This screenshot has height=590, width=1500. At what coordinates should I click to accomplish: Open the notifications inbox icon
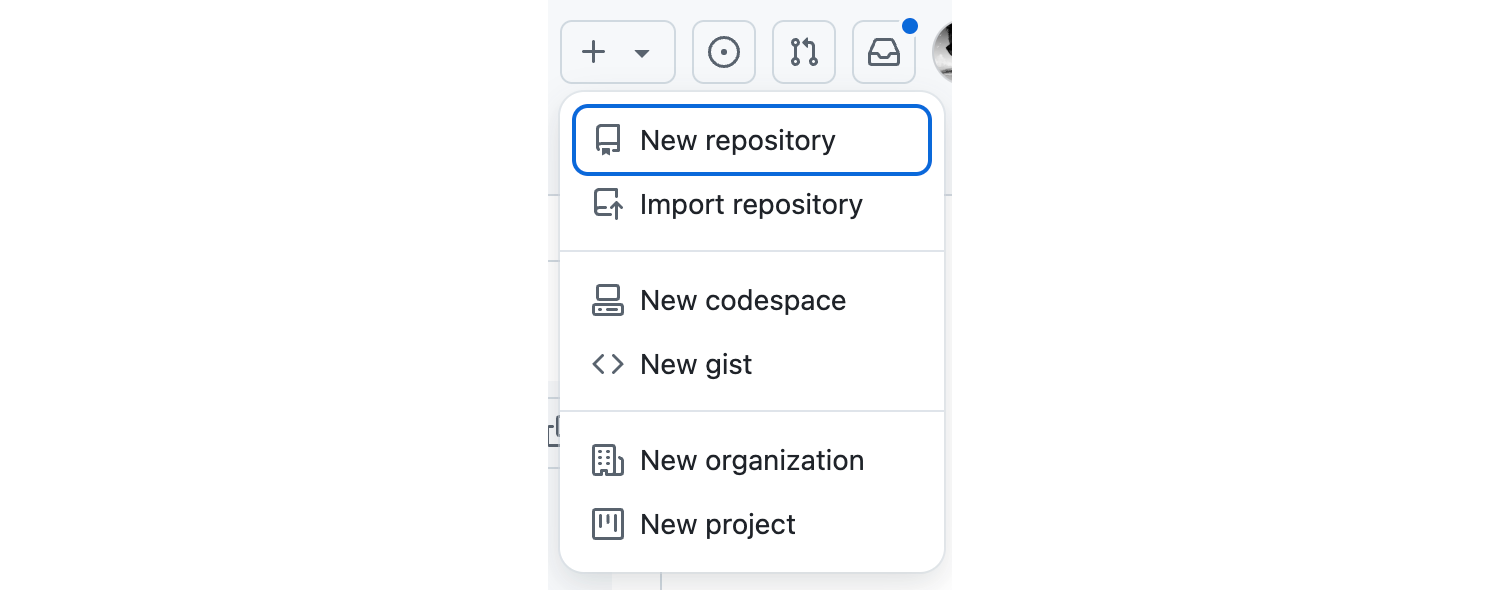(x=884, y=52)
